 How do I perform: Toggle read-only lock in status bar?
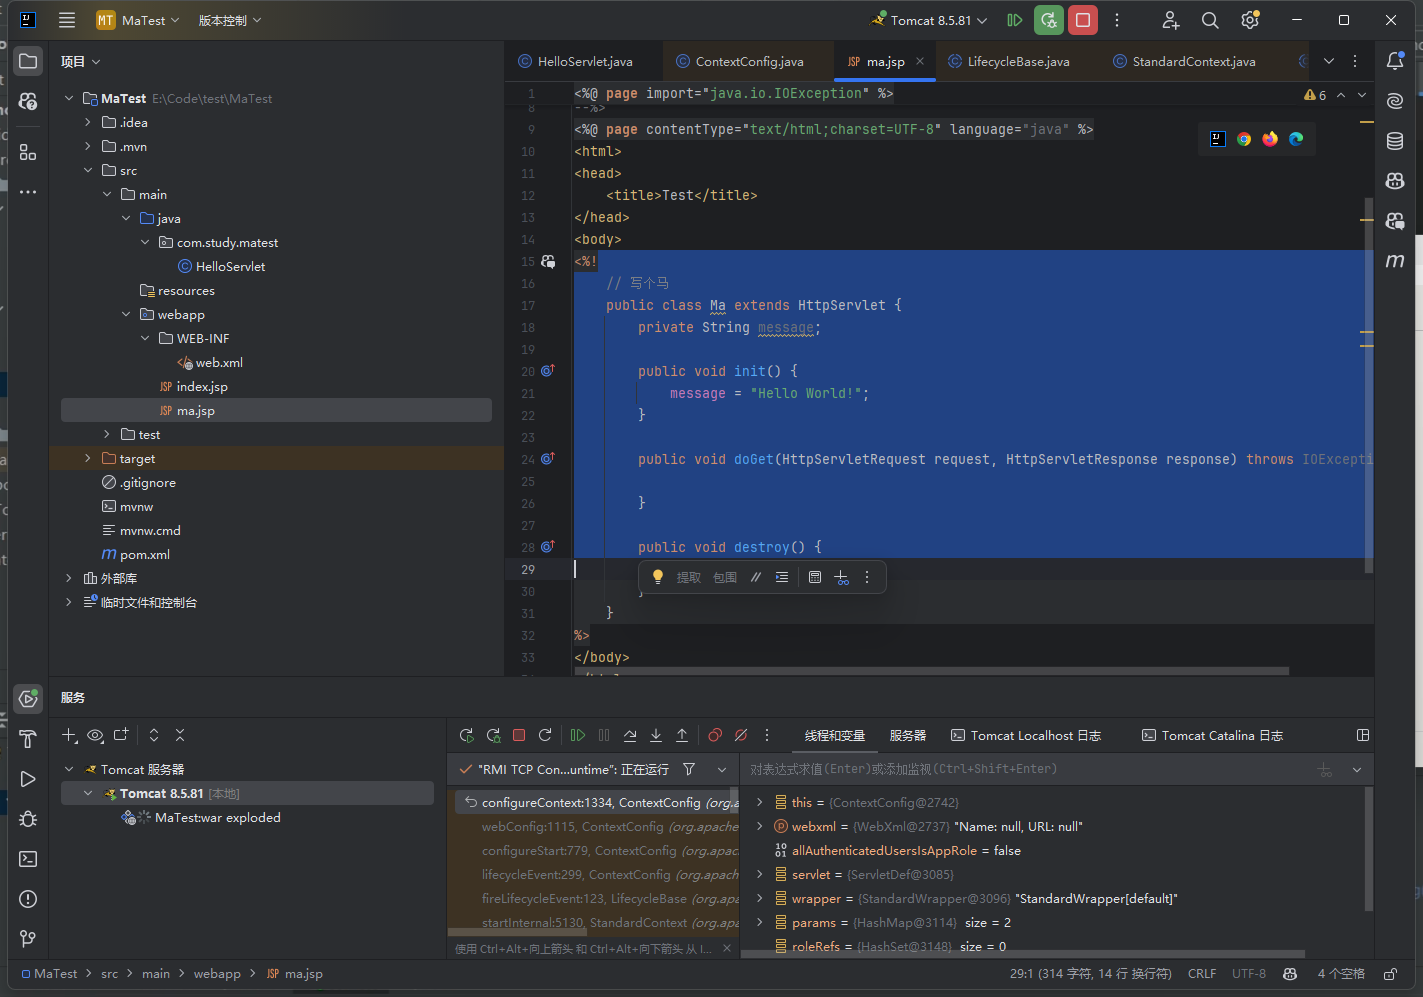tap(1390, 973)
